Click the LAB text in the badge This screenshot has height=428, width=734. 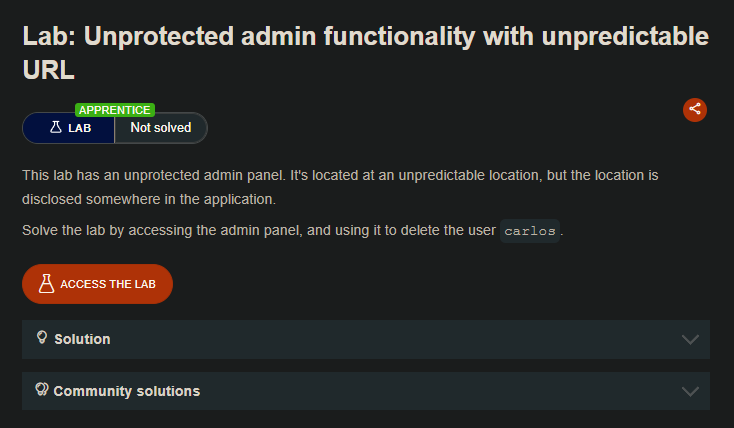[x=80, y=128]
